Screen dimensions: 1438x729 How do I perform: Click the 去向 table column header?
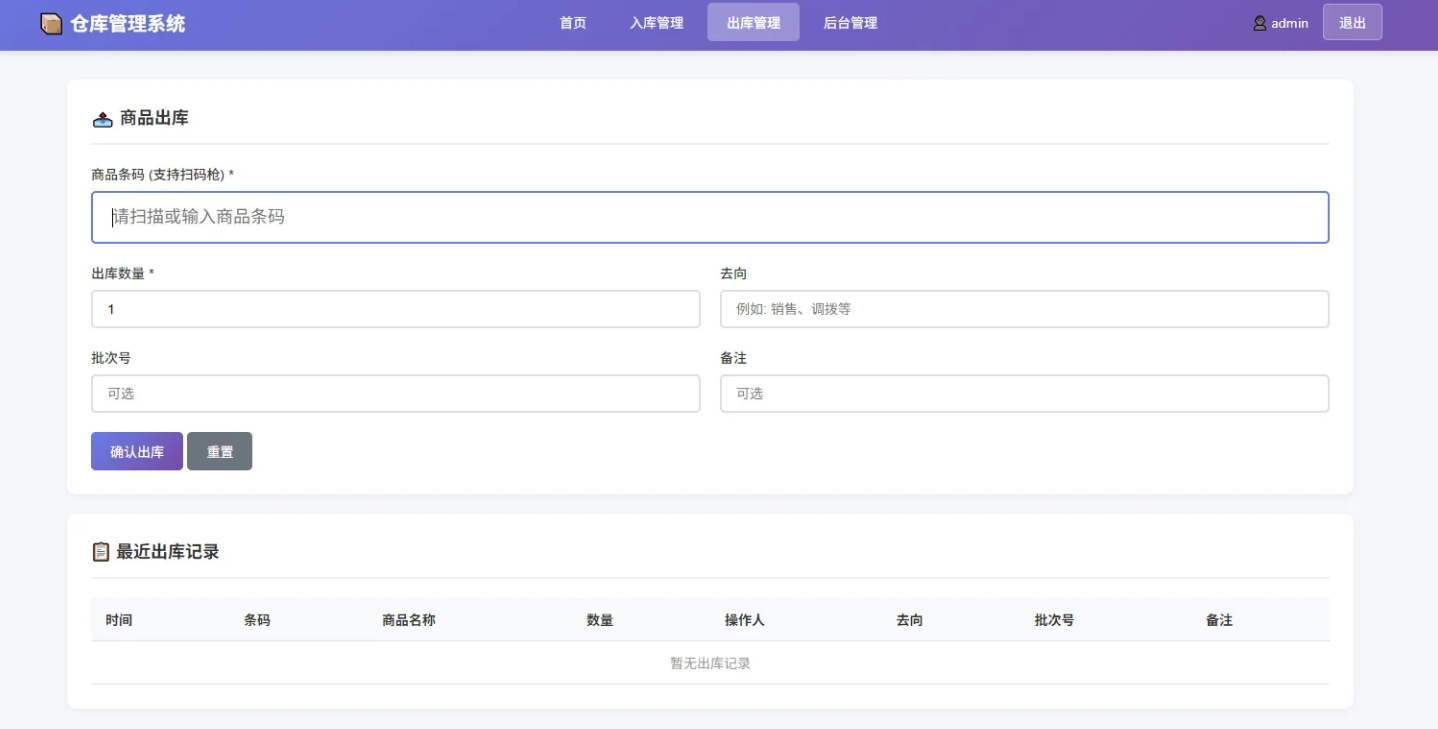[x=910, y=620]
